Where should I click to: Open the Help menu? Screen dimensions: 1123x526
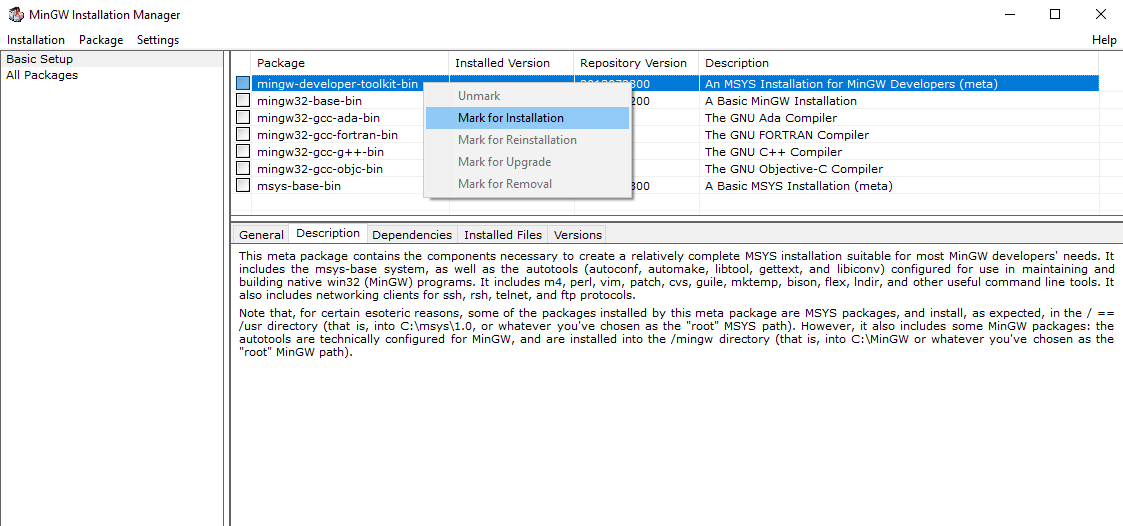(1104, 40)
